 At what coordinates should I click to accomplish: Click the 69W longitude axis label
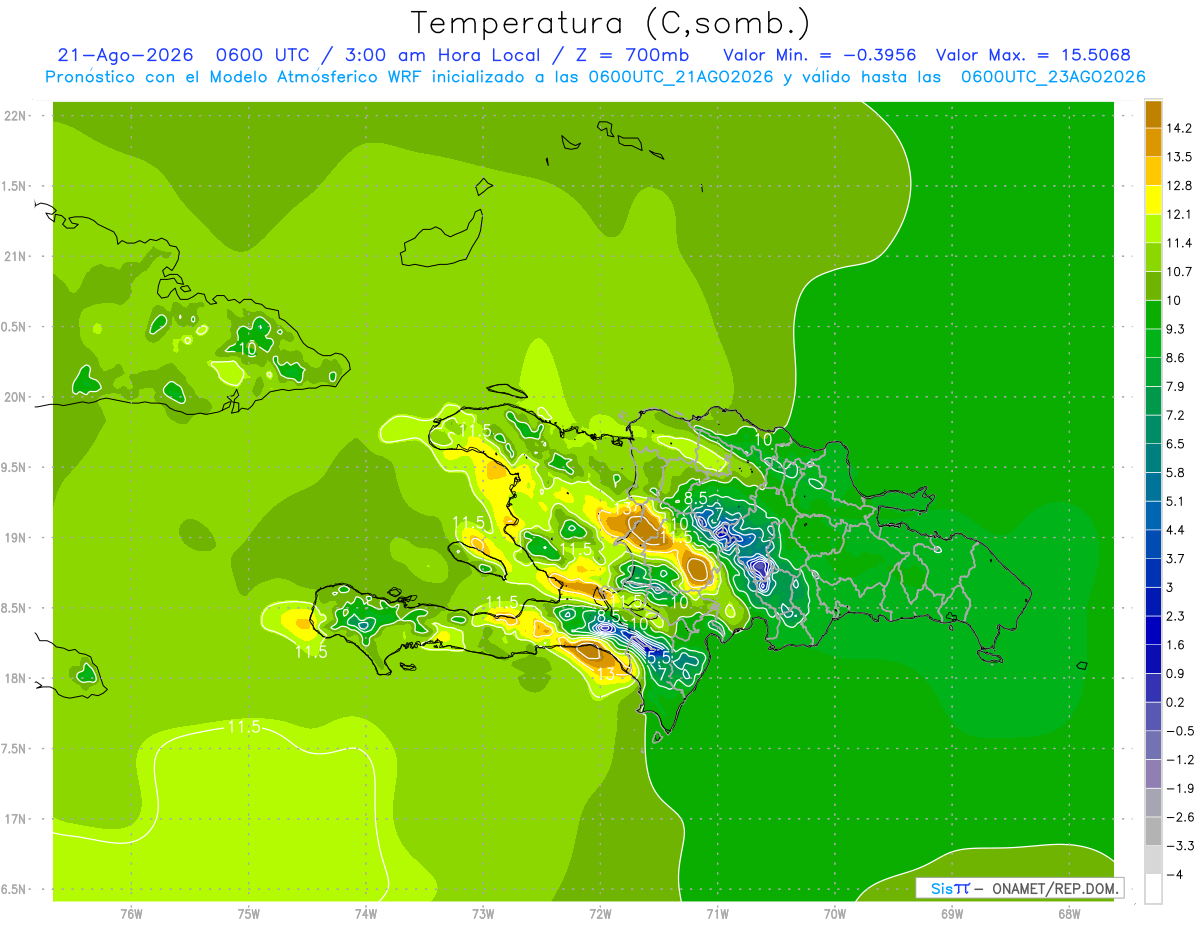[952, 914]
